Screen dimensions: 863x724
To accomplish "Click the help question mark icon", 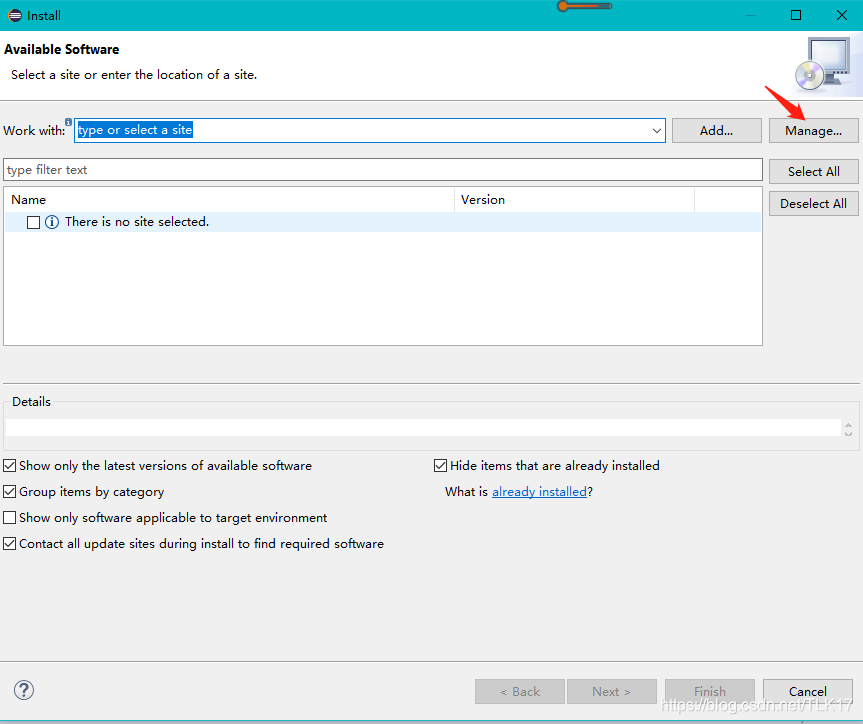I will click(x=24, y=690).
